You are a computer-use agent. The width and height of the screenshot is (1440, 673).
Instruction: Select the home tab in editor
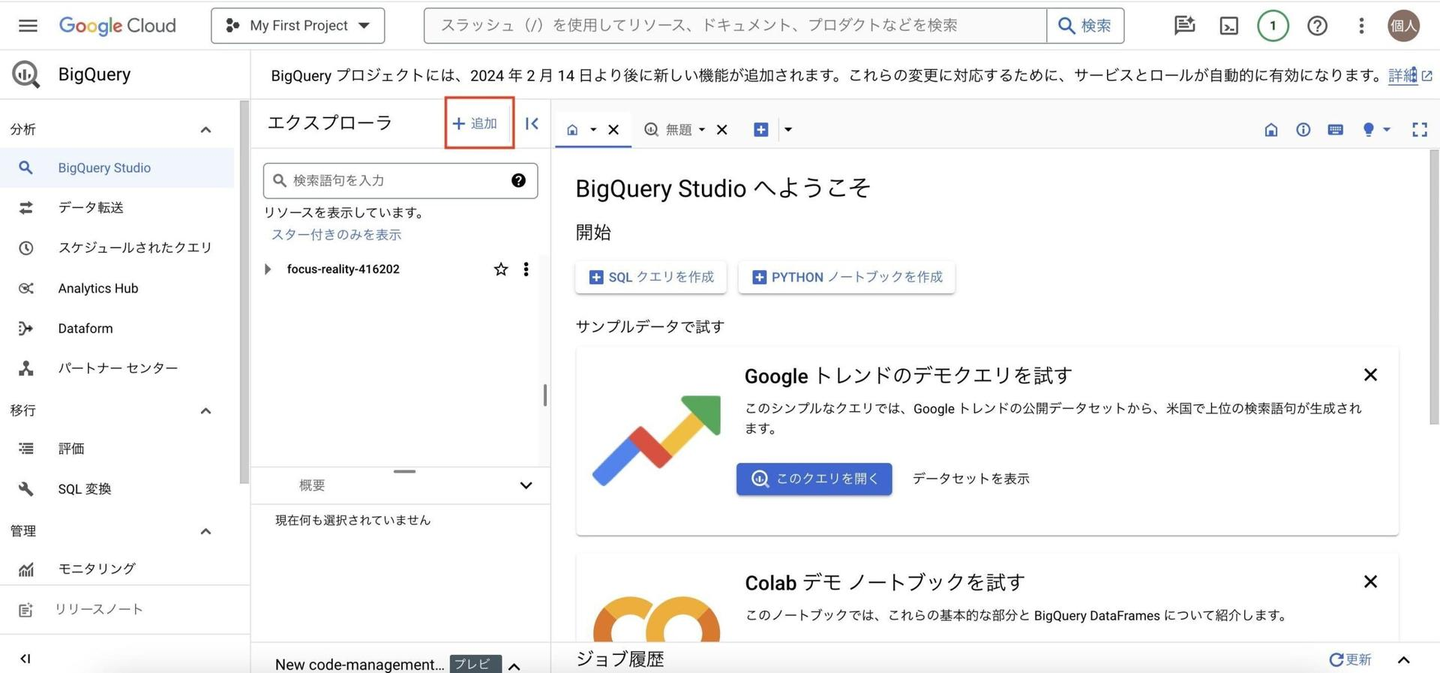pyautogui.click(x=572, y=129)
